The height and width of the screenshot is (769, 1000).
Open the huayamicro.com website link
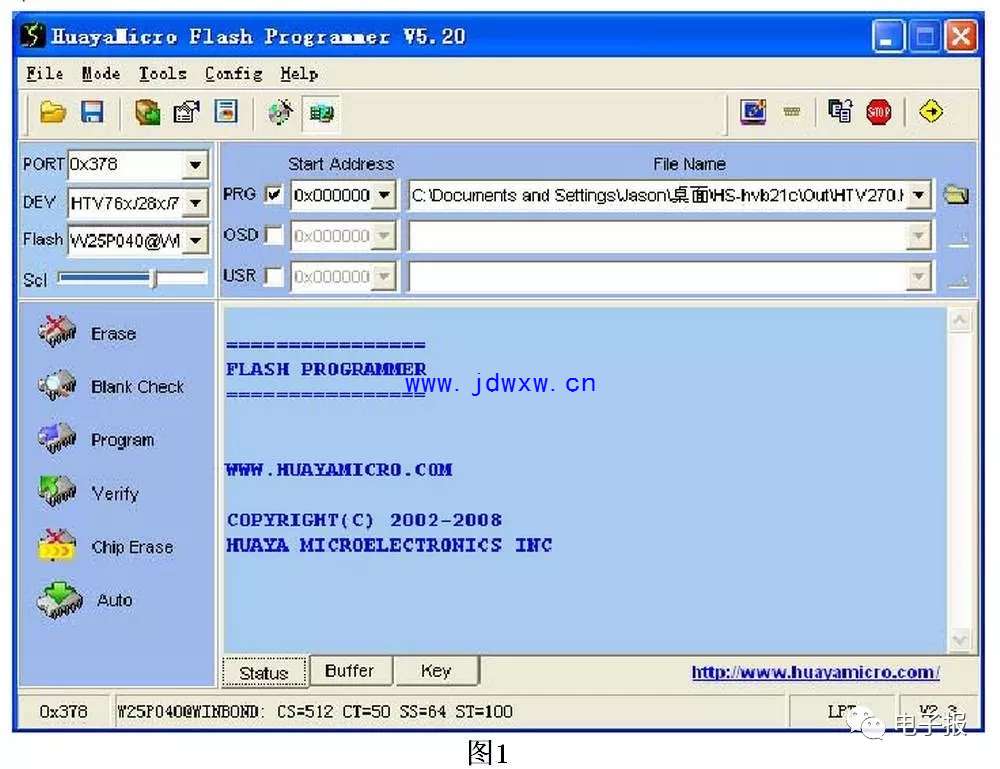point(815,672)
